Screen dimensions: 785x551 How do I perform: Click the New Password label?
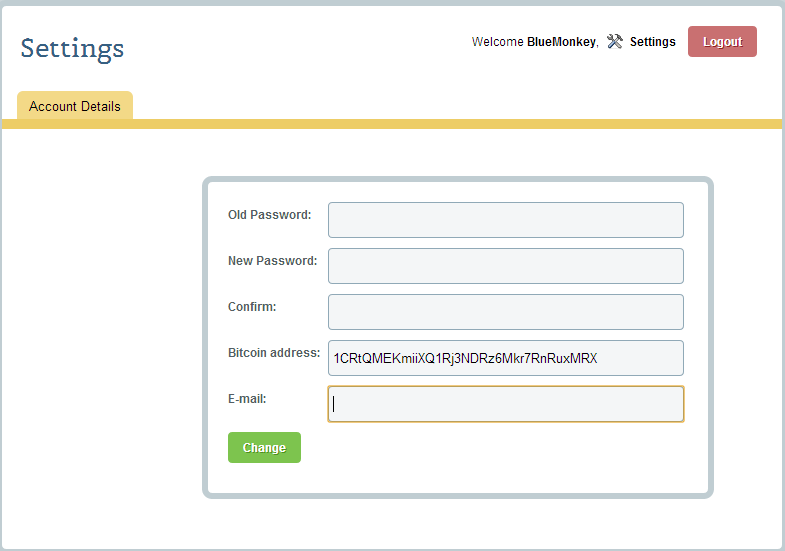(x=272, y=261)
